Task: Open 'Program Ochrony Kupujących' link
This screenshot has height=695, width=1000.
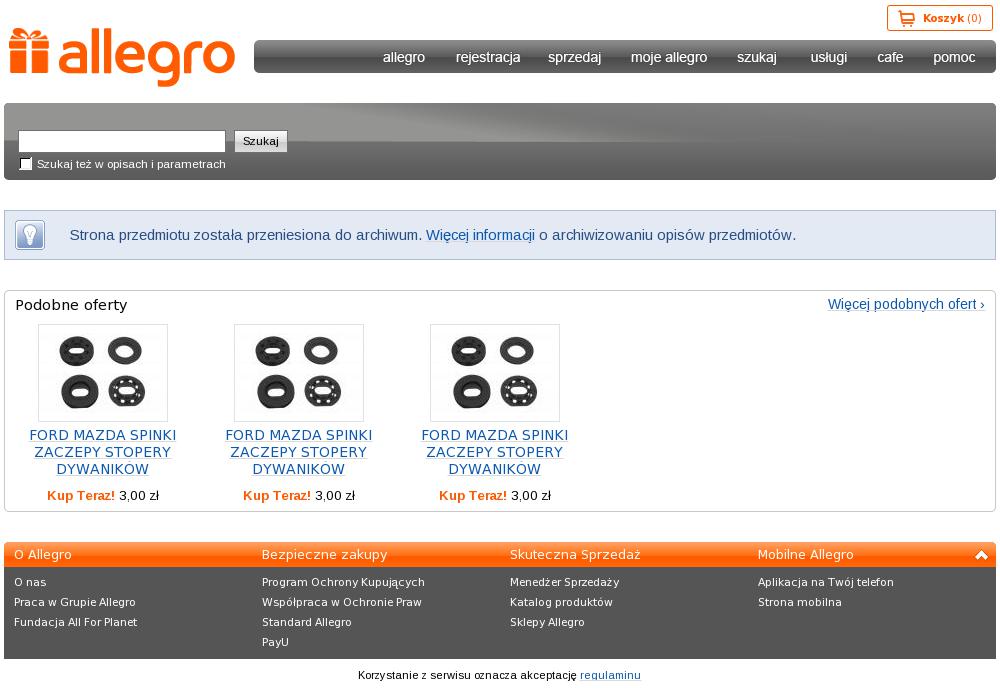Action: click(343, 582)
